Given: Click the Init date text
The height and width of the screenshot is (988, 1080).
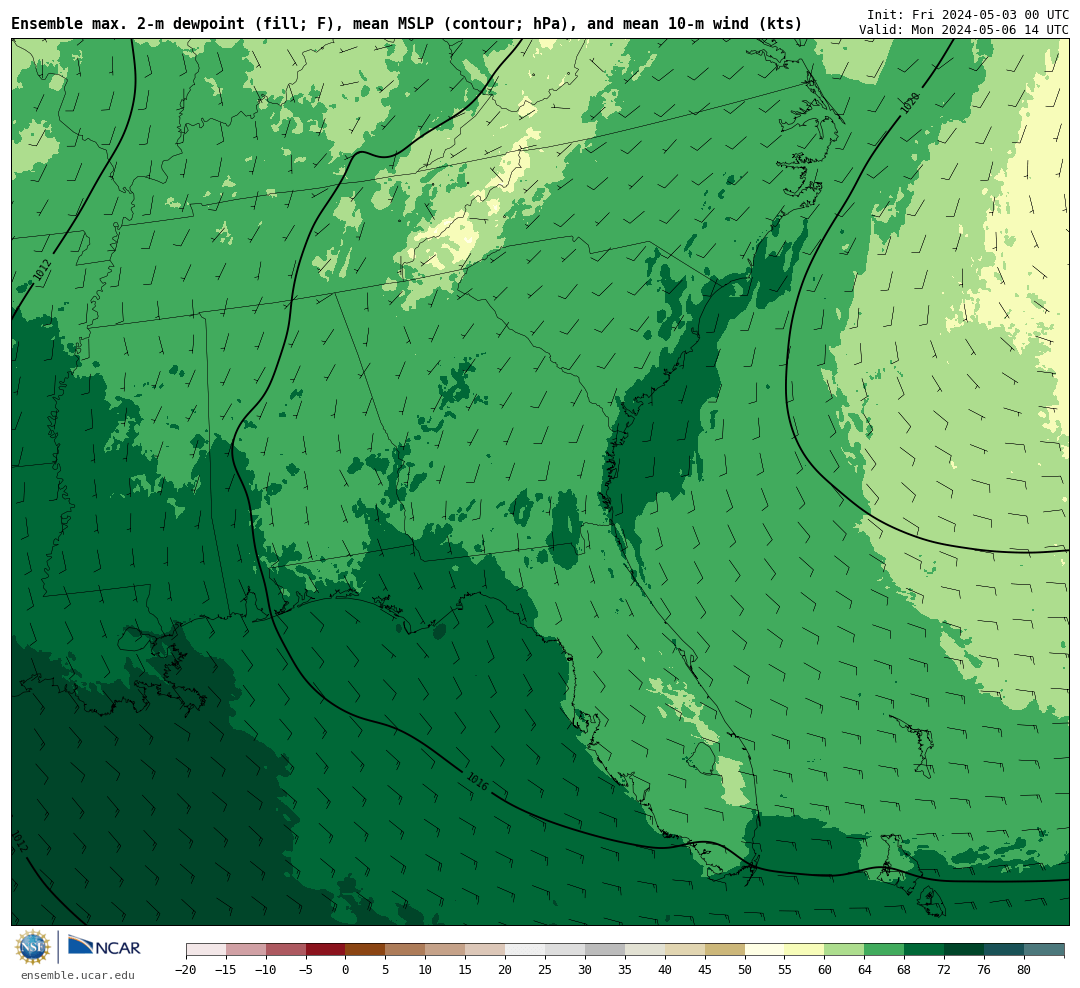Looking at the screenshot, I should point(968,14).
